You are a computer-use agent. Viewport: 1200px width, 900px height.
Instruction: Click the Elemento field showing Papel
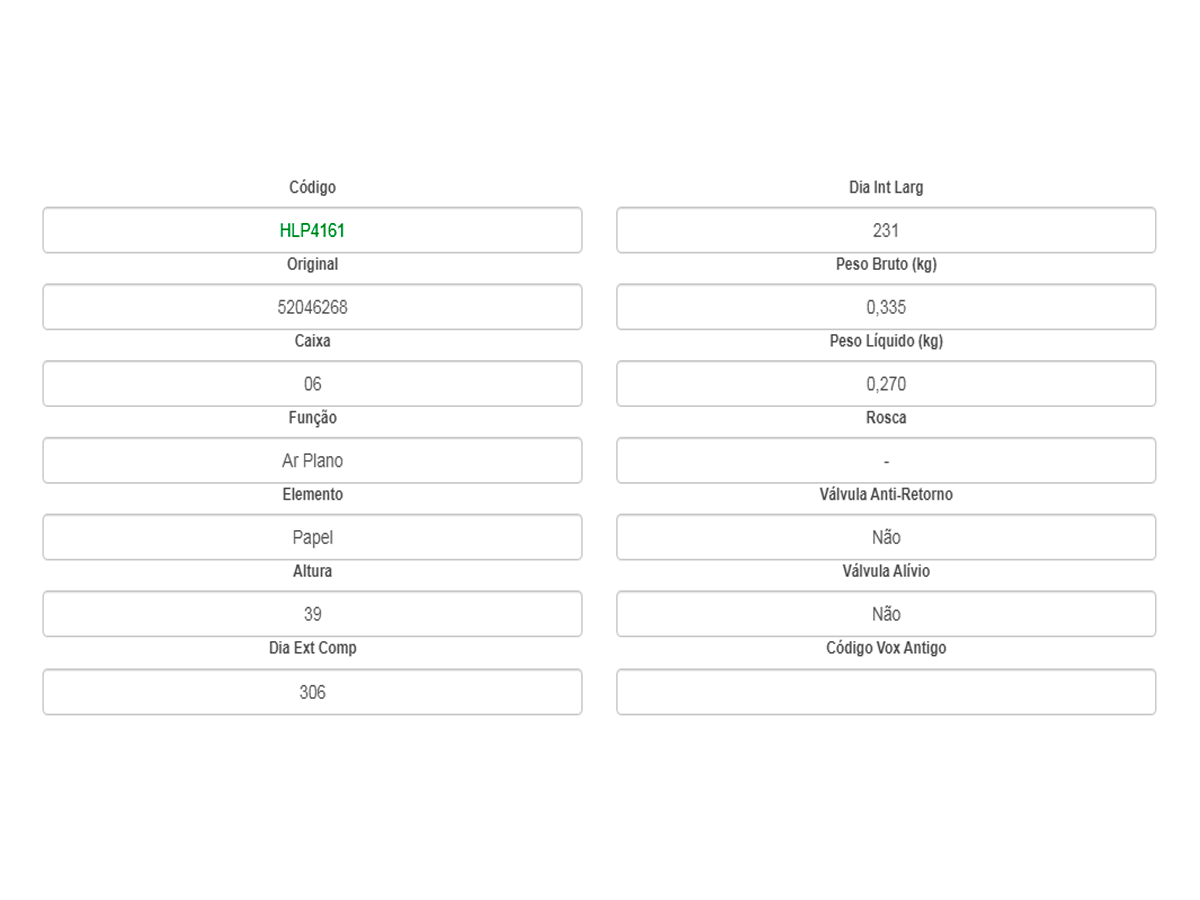(x=312, y=538)
